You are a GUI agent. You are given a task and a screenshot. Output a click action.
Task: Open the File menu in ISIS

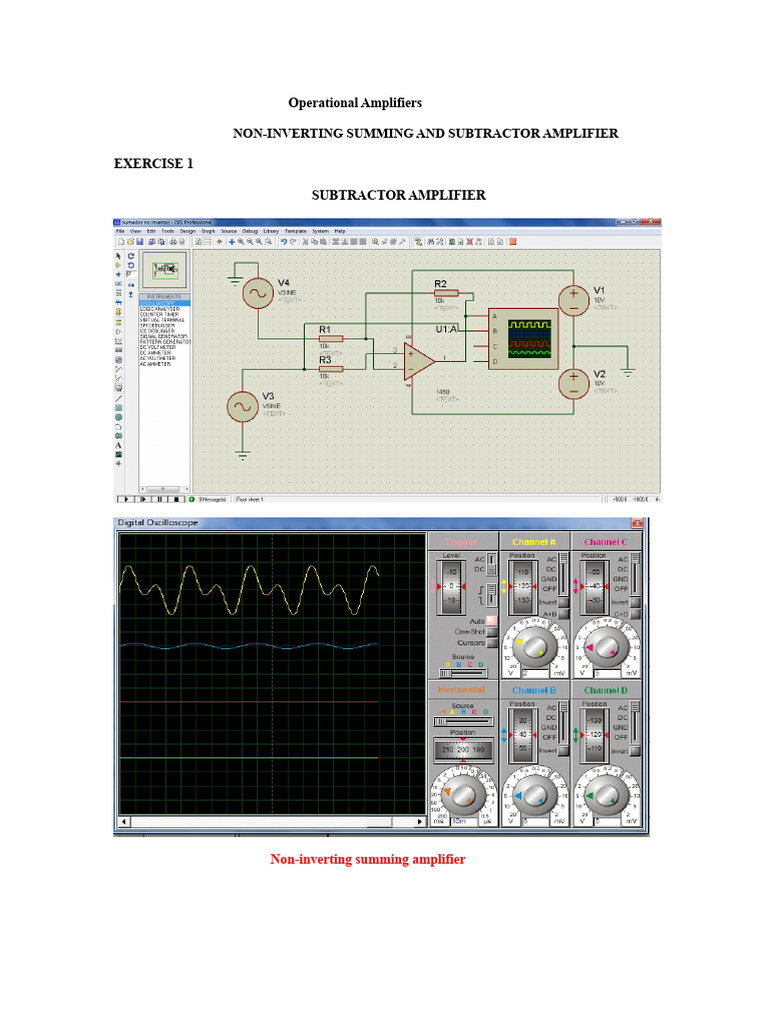120,231
